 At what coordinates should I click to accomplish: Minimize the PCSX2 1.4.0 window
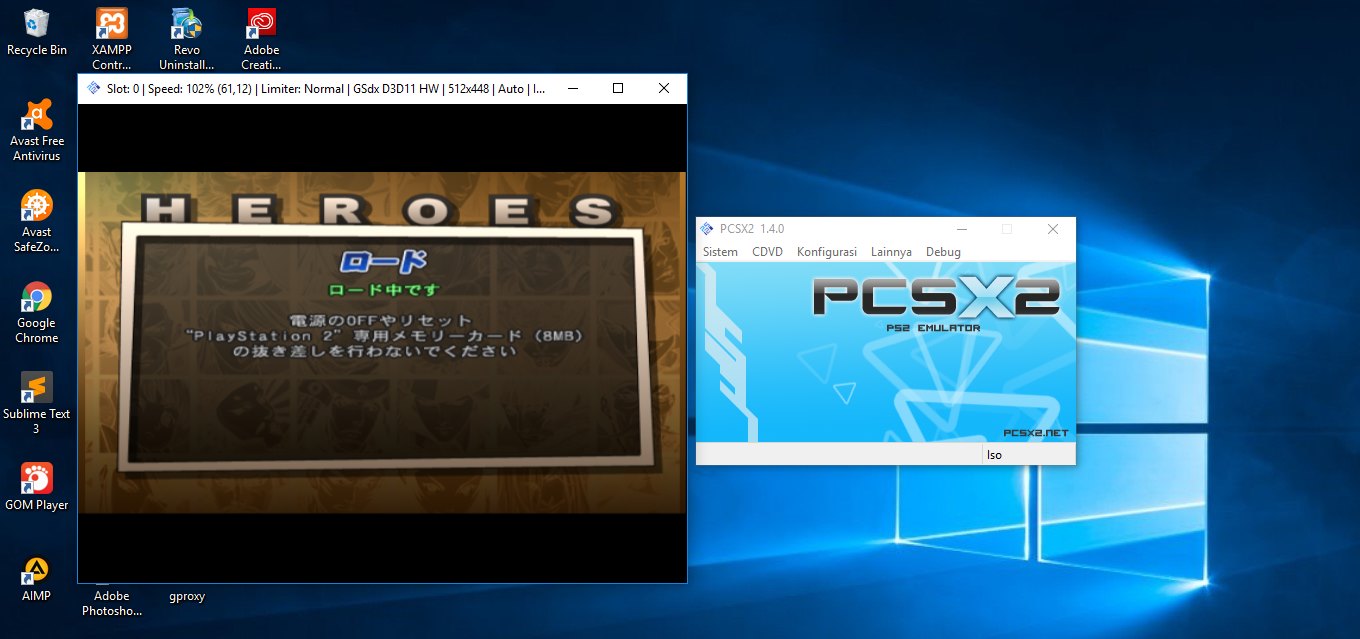961,229
